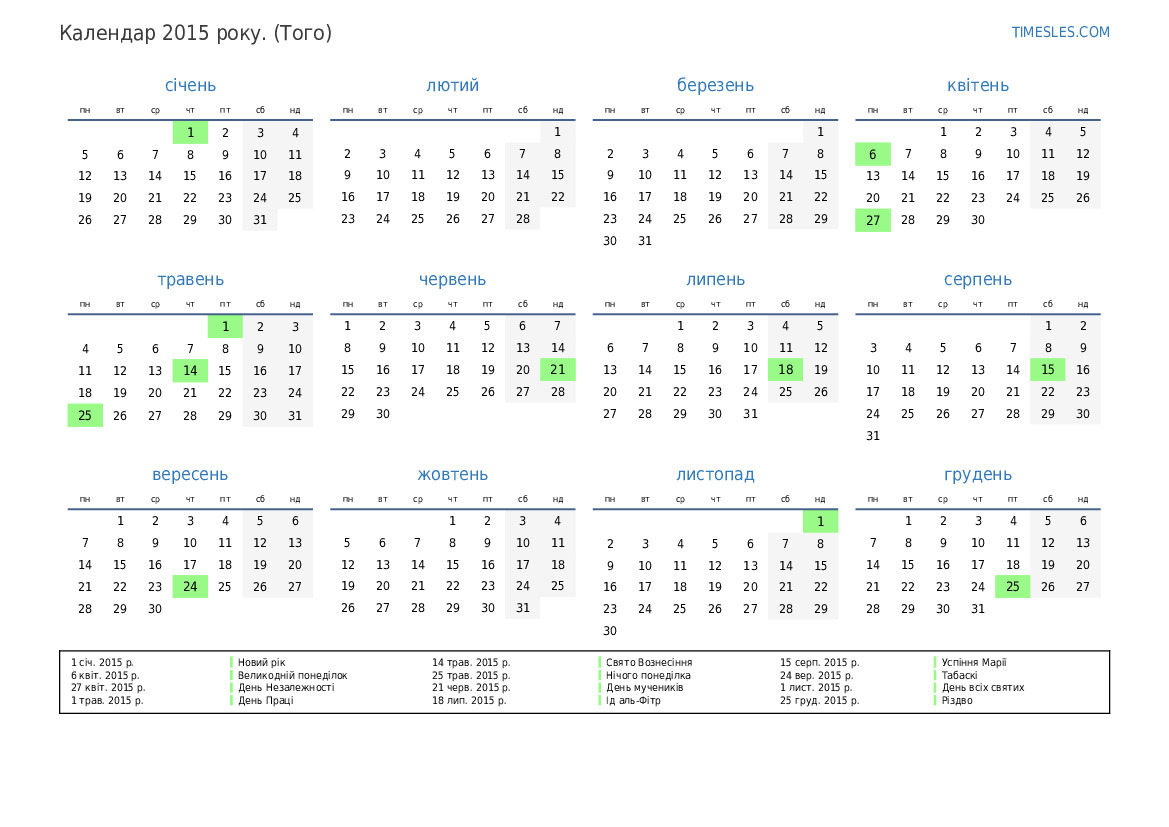Click January 31 date cell
The width and height of the screenshot is (1169, 827).
[x=259, y=220]
